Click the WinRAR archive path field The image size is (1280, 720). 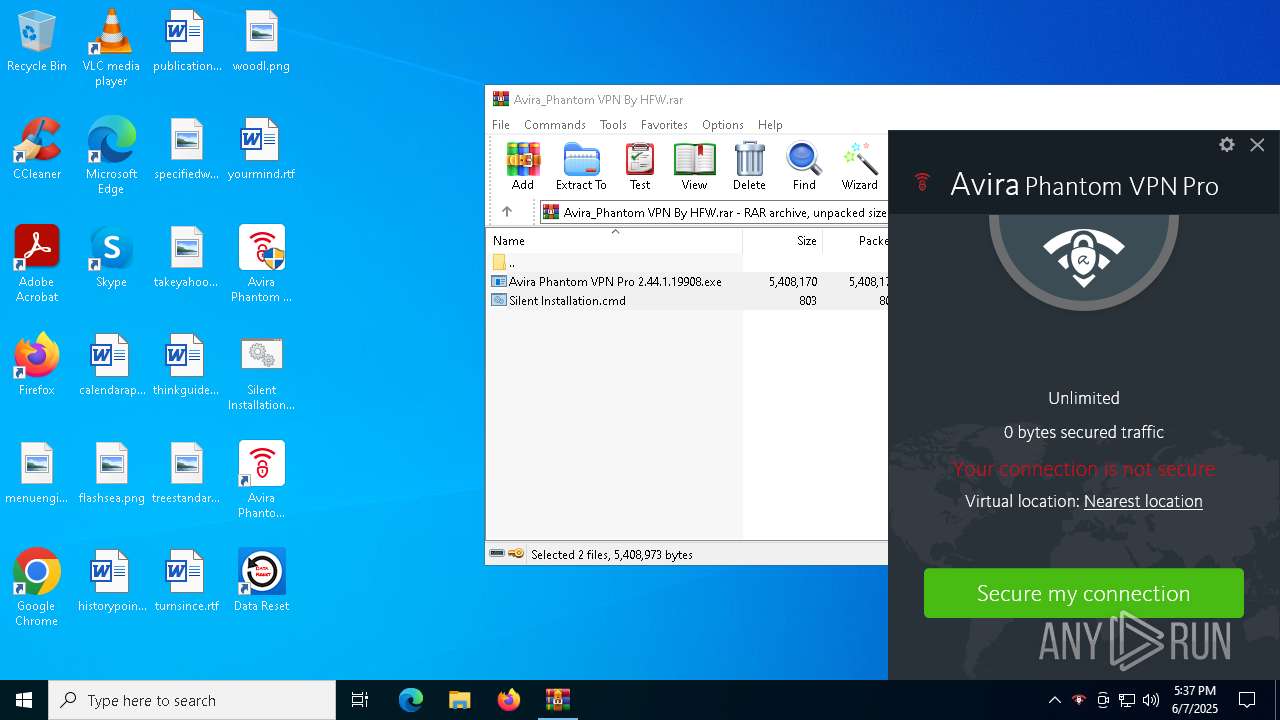(714, 212)
